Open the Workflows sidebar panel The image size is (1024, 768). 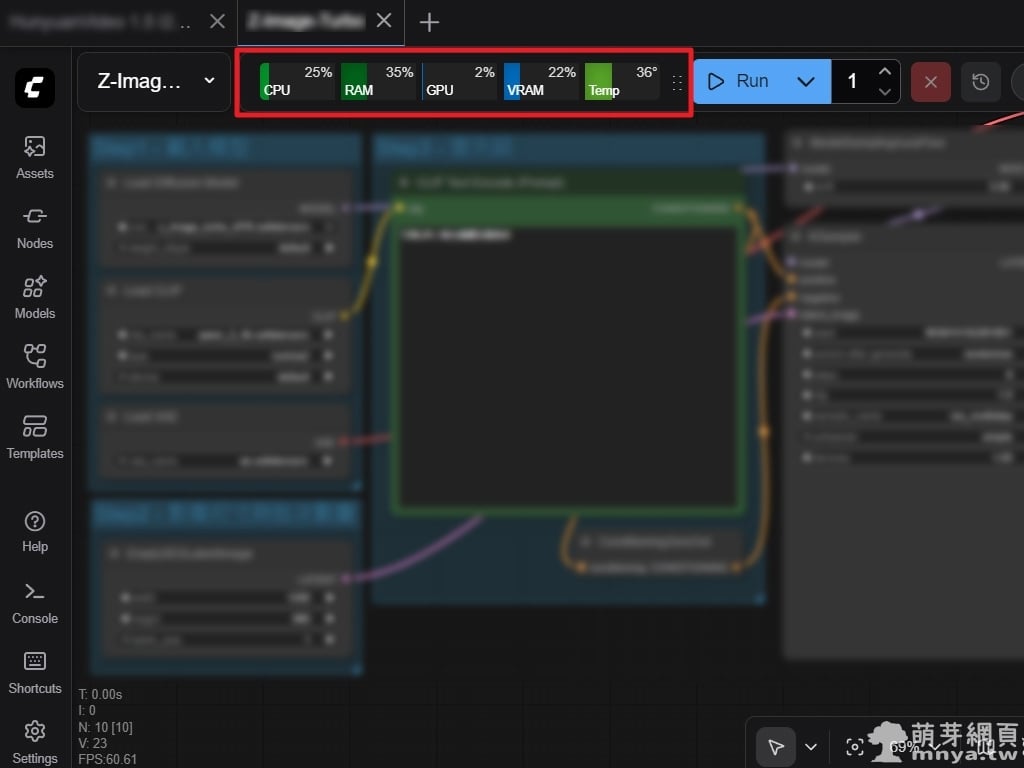pyautogui.click(x=35, y=367)
